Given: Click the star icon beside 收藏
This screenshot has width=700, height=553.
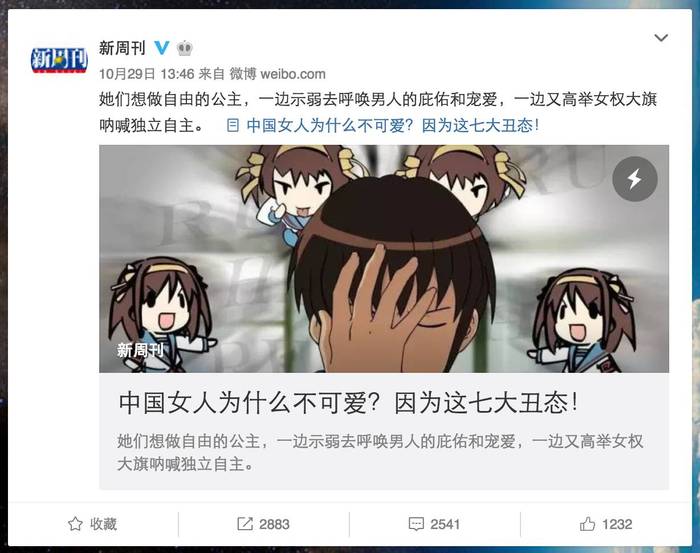Looking at the screenshot, I should tap(75, 524).
